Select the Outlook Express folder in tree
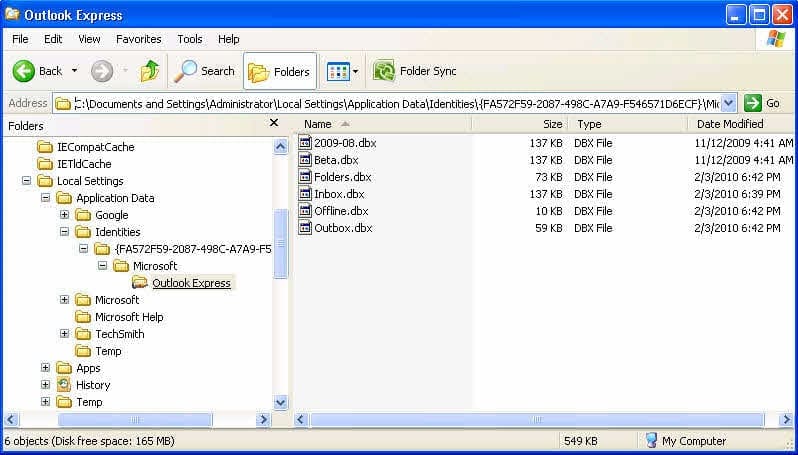 (x=191, y=283)
